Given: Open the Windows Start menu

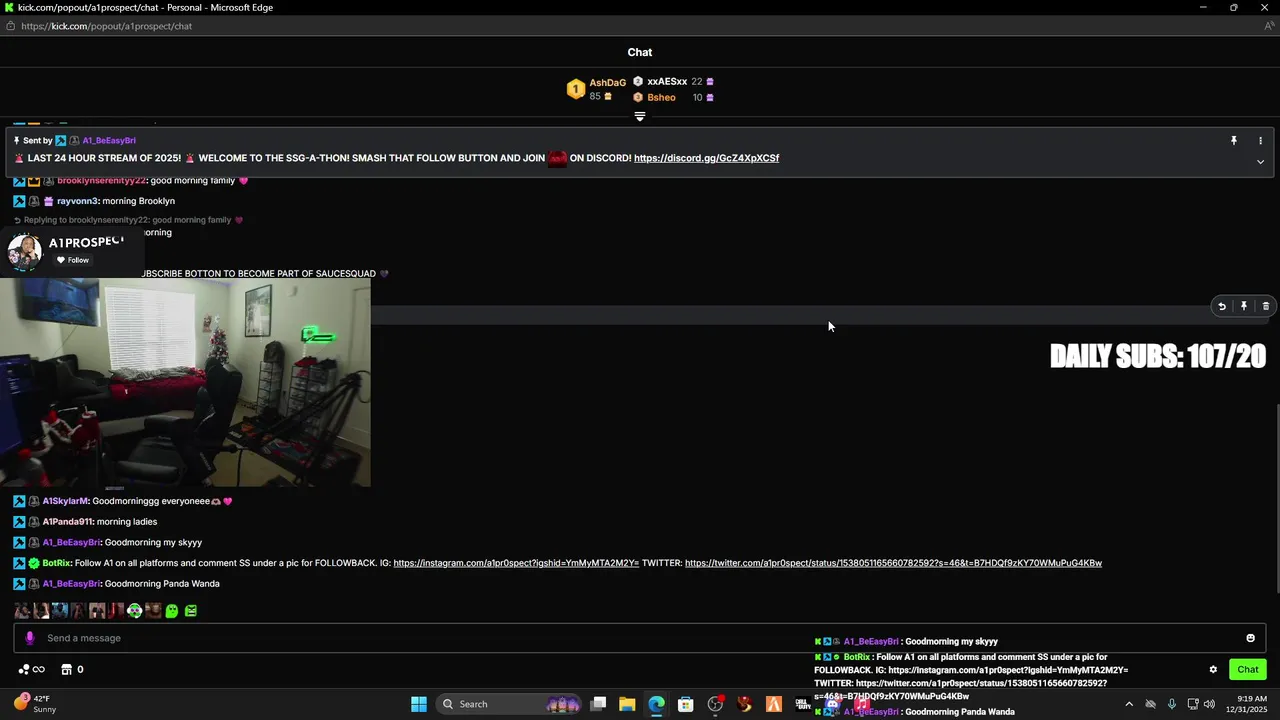Looking at the screenshot, I should point(419,704).
